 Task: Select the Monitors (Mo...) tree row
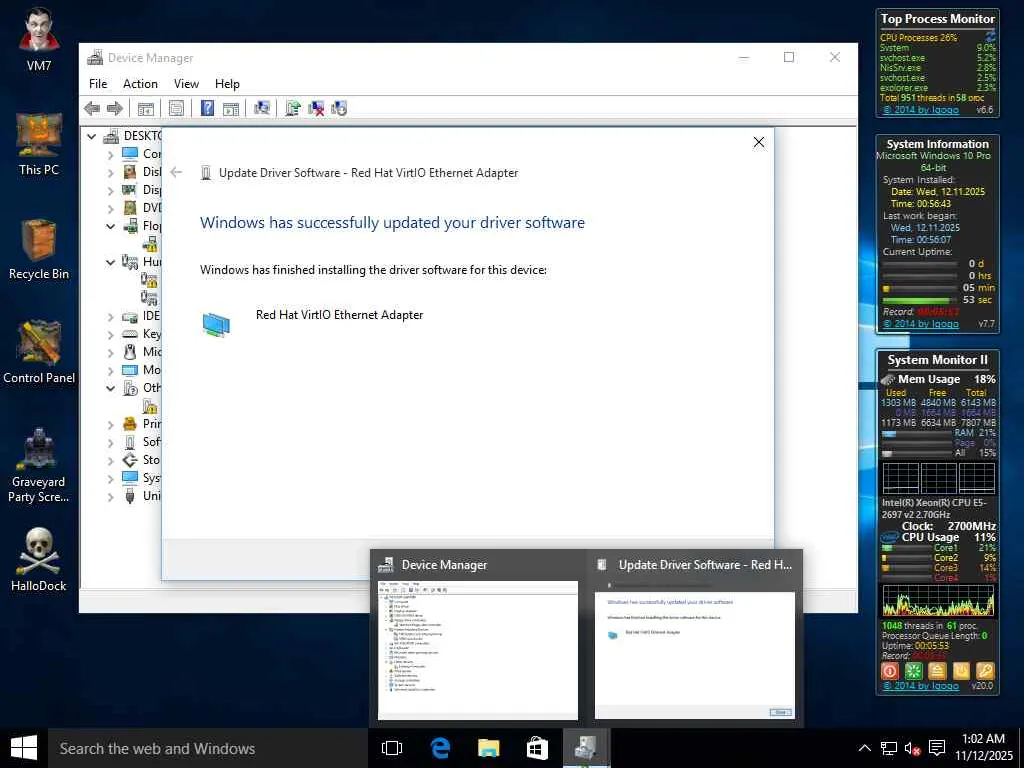coord(142,370)
